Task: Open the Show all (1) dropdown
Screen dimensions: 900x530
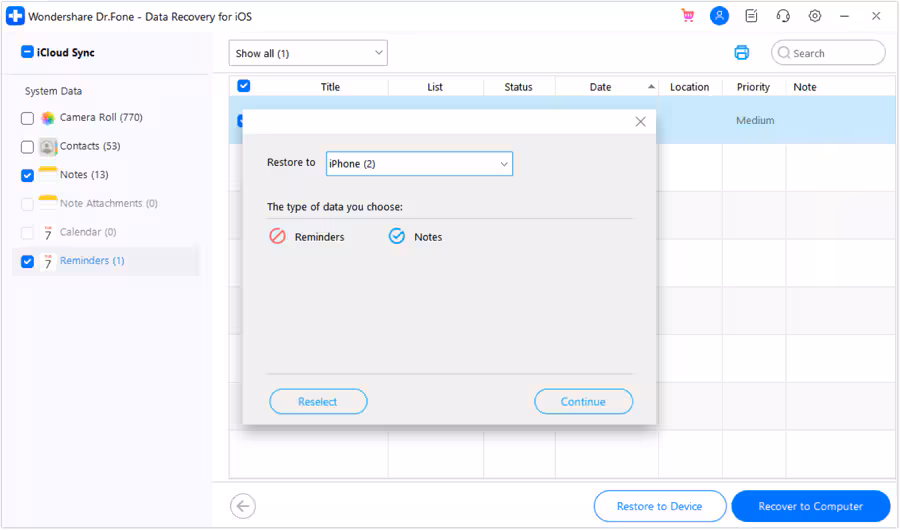Action: pos(308,53)
